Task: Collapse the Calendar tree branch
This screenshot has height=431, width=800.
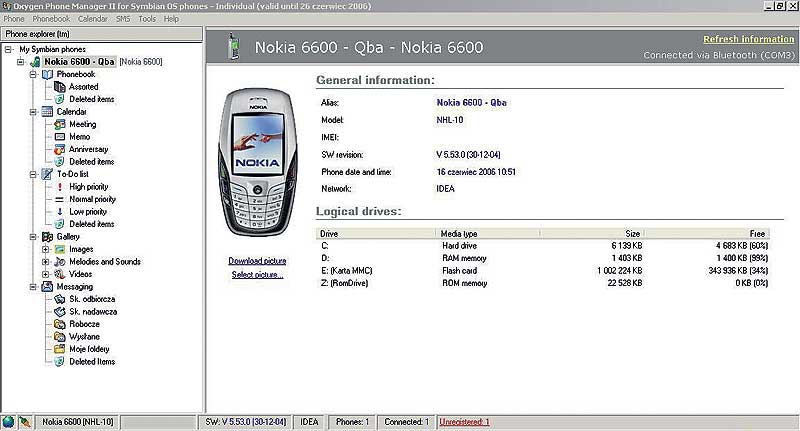Action: 33,112
